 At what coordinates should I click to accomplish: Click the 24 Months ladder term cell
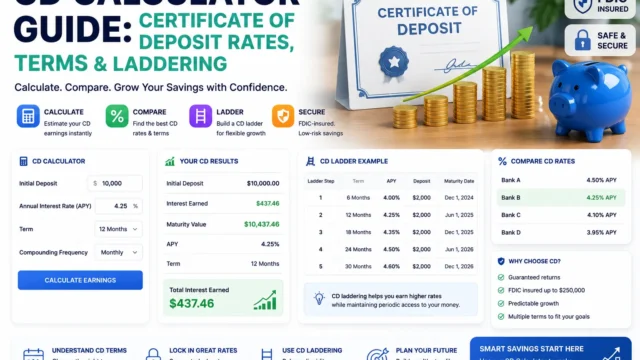358,249
